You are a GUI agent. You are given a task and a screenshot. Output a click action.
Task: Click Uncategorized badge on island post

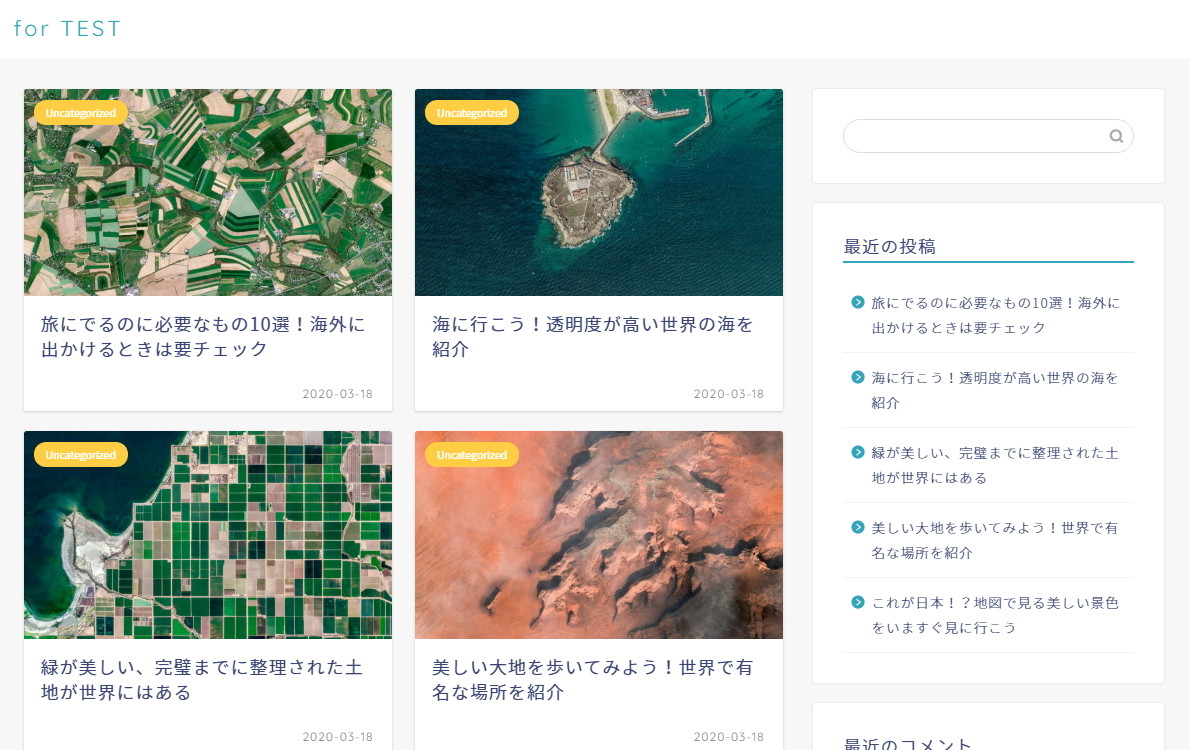pyautogui.click(x=471, y=113)
